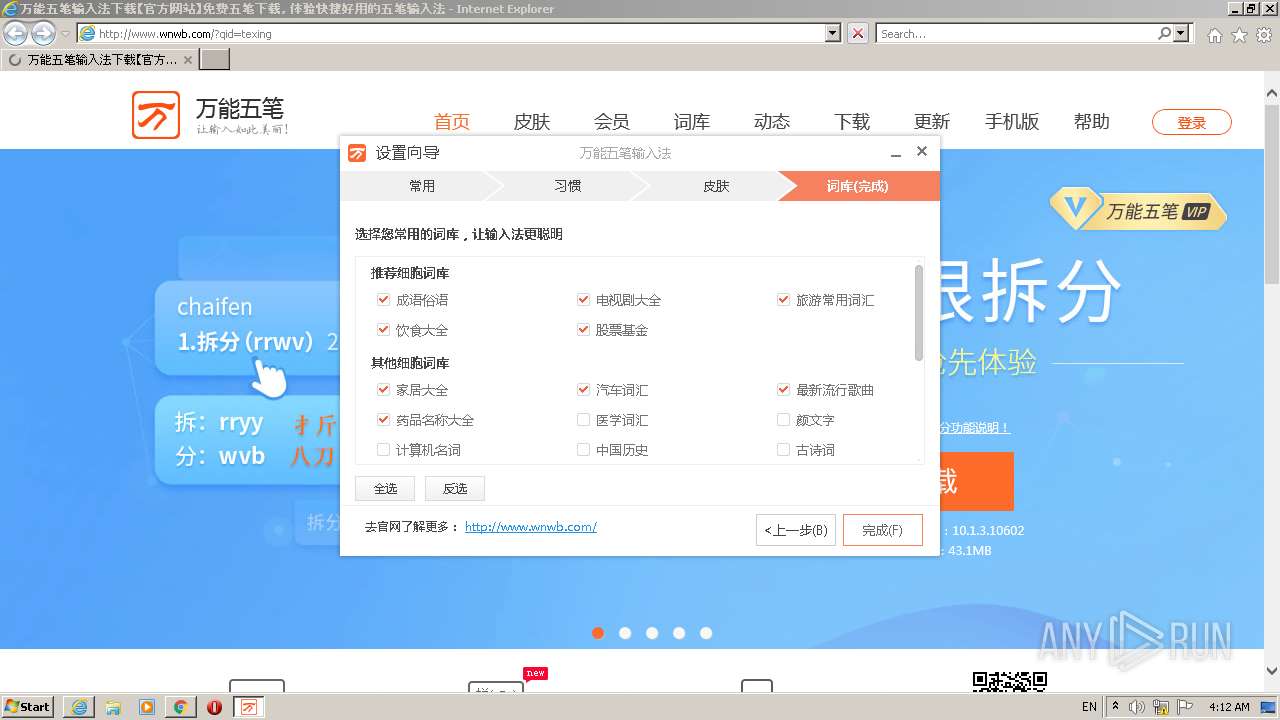Click 上一步(B) previous button
Viewport: 1280px width, 720px height.
click(x=796, y=530)
